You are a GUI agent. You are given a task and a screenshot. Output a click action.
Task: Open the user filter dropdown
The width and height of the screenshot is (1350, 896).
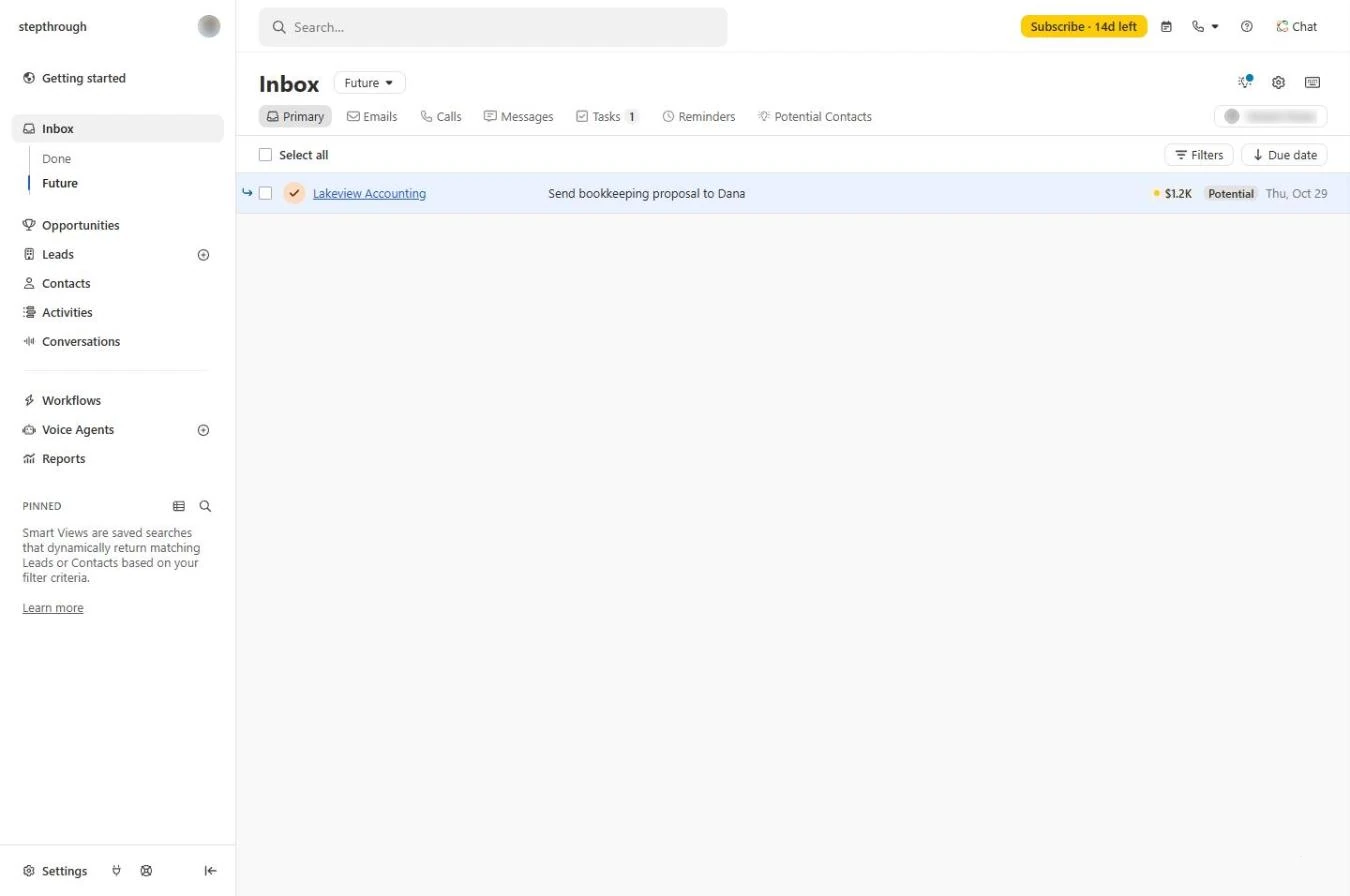[1271, 116]
